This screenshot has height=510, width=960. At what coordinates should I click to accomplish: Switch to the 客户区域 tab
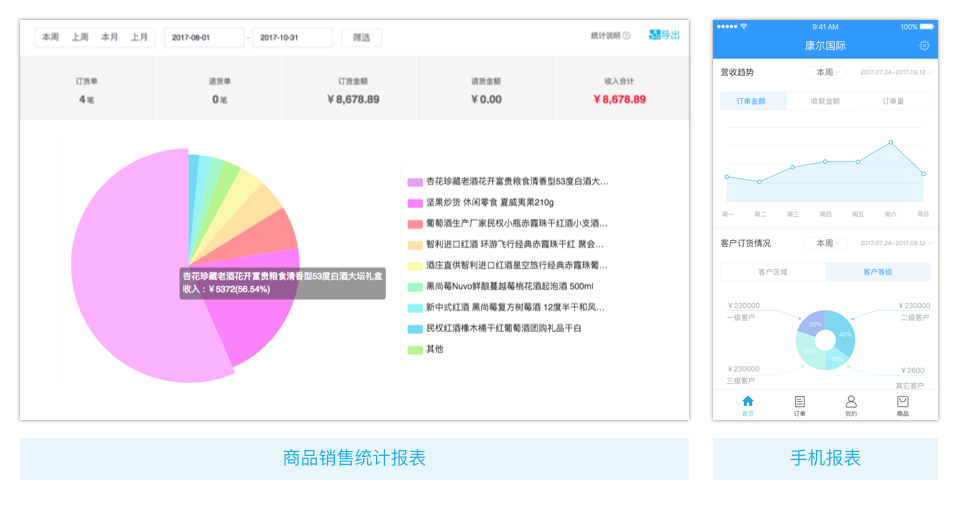point(773,272)
